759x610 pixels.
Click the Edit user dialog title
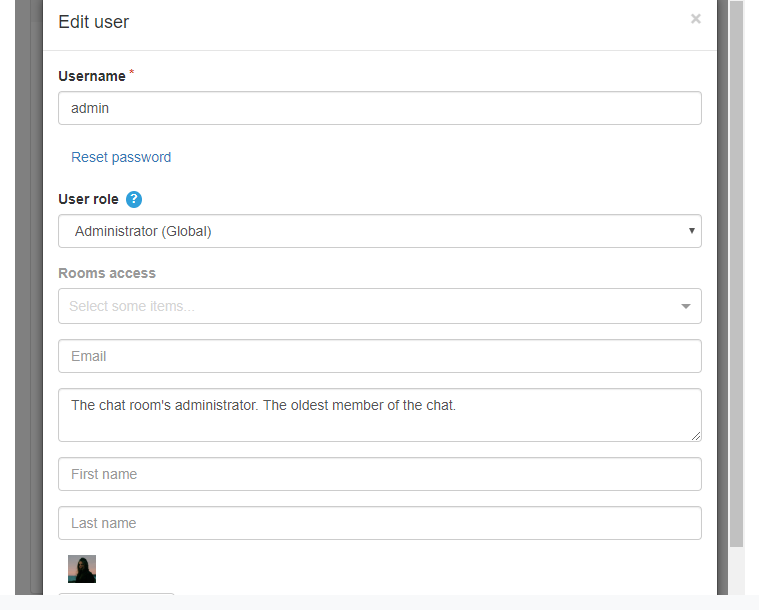[x=93, y=22]
